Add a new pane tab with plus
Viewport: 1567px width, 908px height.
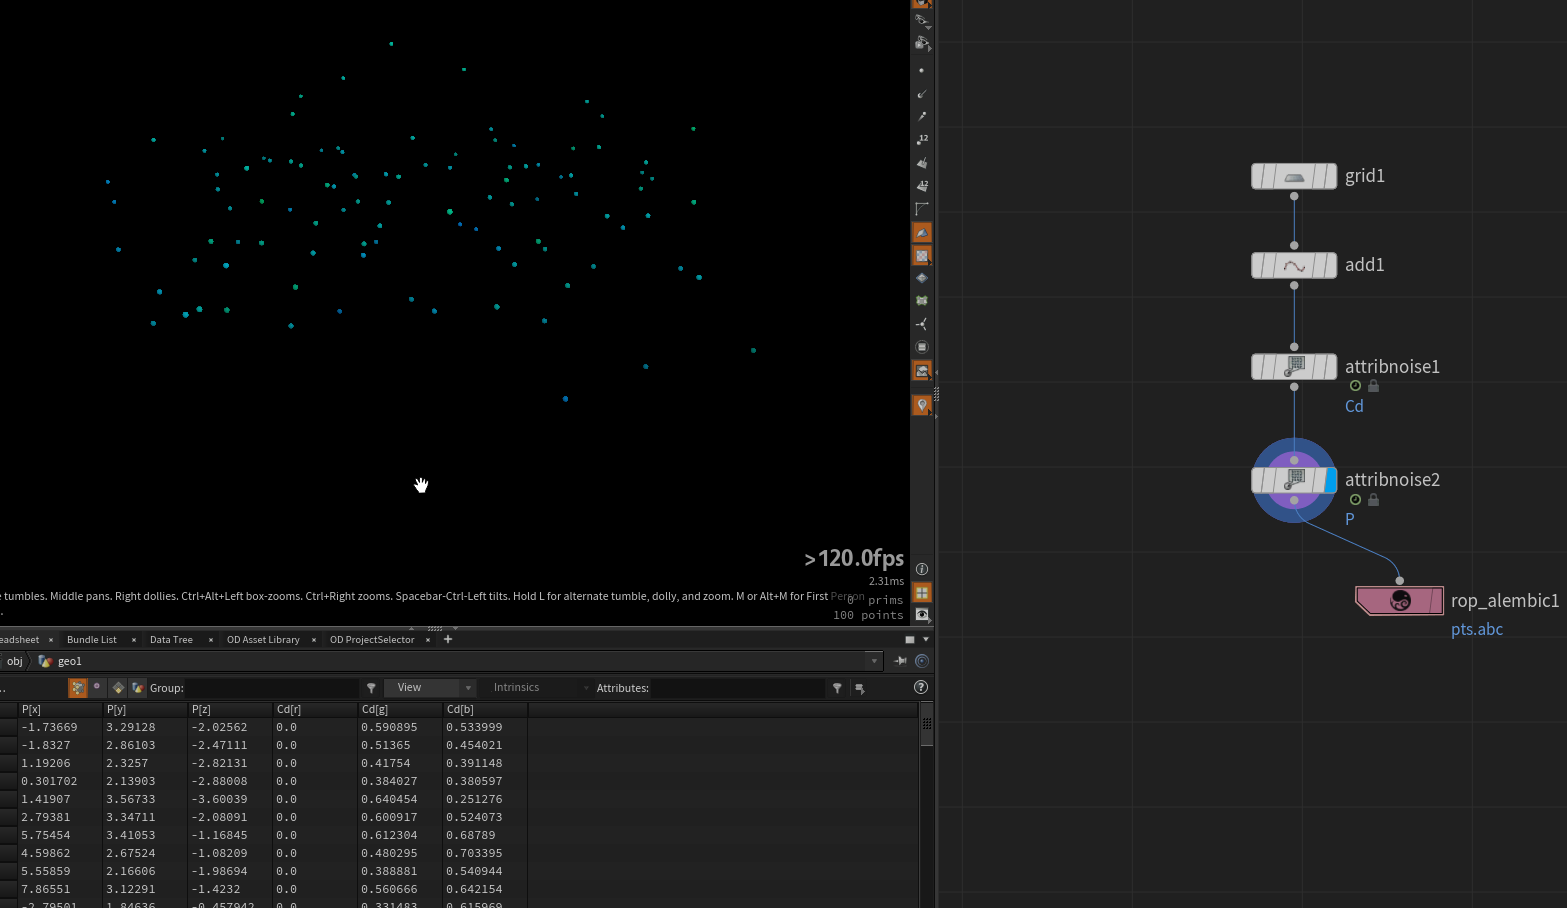pos(448,640)
